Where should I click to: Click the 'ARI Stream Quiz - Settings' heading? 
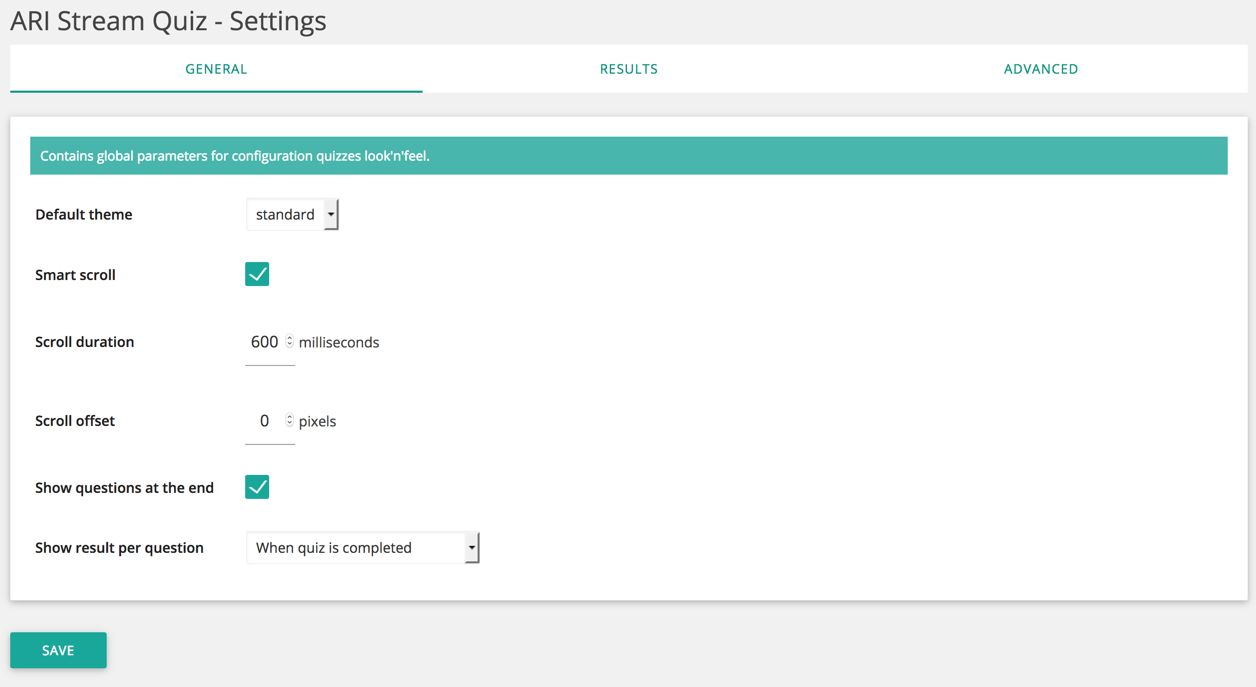point(168,21)
